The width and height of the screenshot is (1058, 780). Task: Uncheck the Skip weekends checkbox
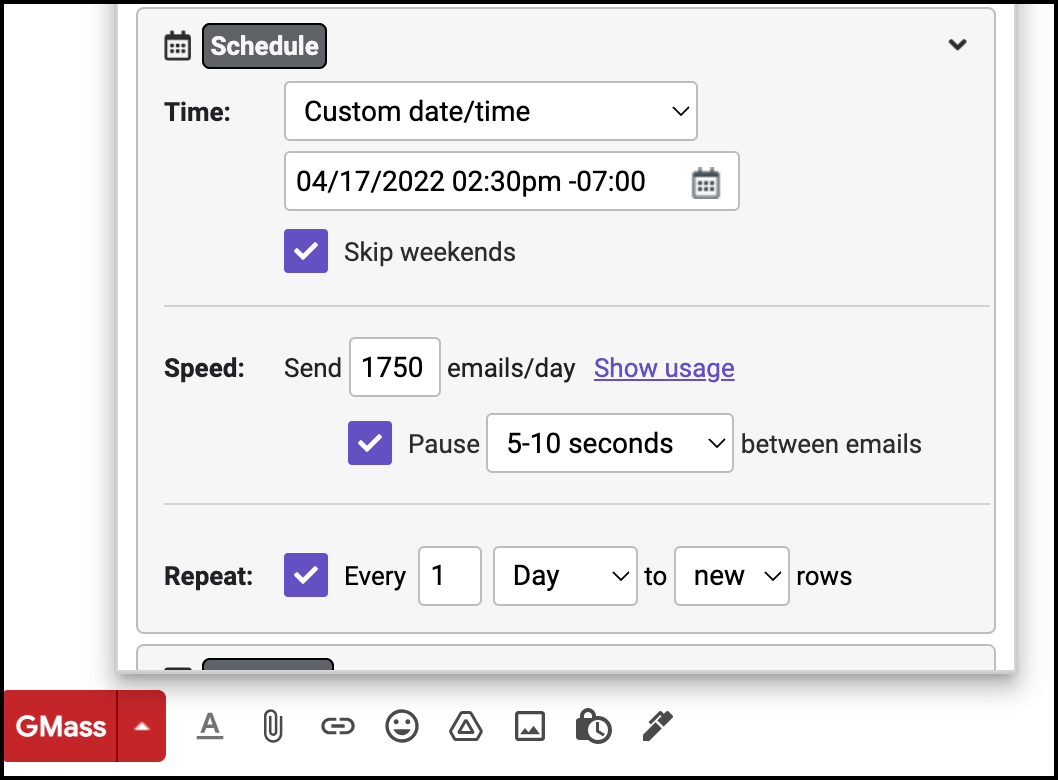pyautogui.click(x=306, y=251)
